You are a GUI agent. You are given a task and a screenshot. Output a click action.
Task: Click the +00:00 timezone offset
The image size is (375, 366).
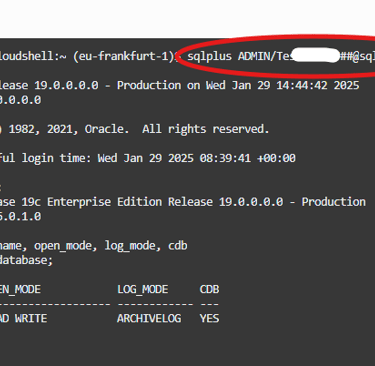point(276,158)
